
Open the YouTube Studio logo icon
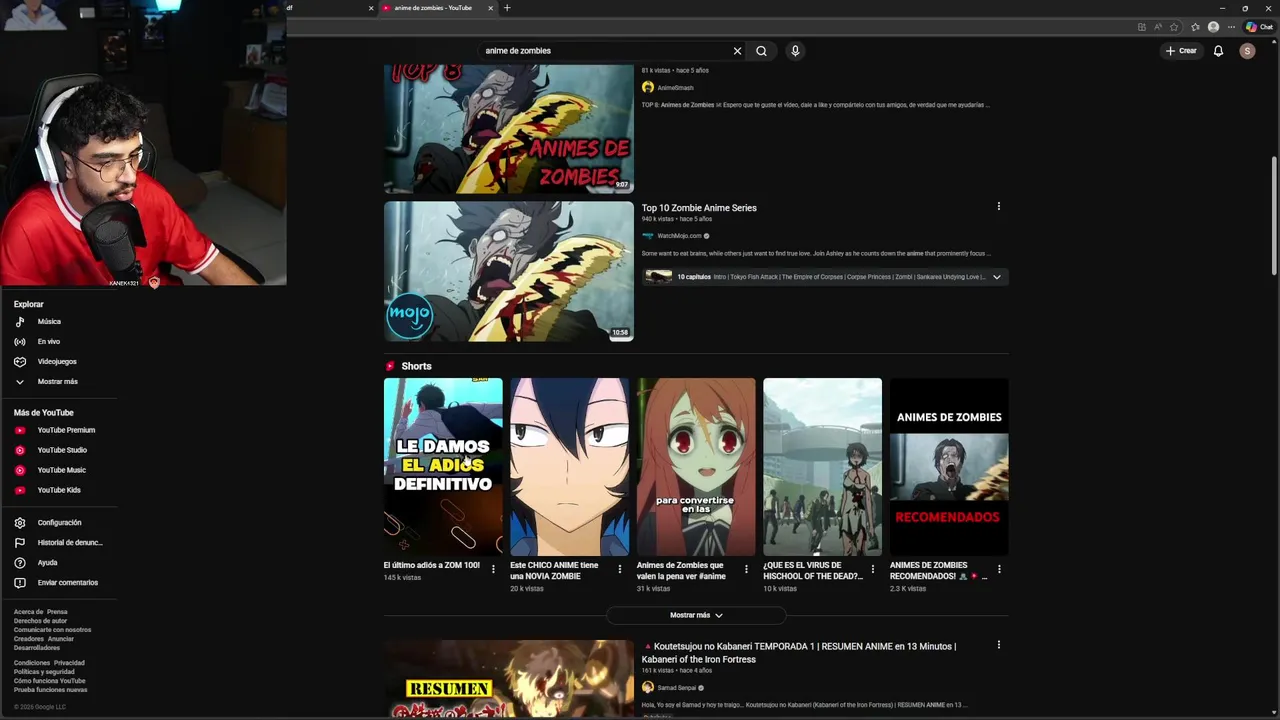coord(20,450)
